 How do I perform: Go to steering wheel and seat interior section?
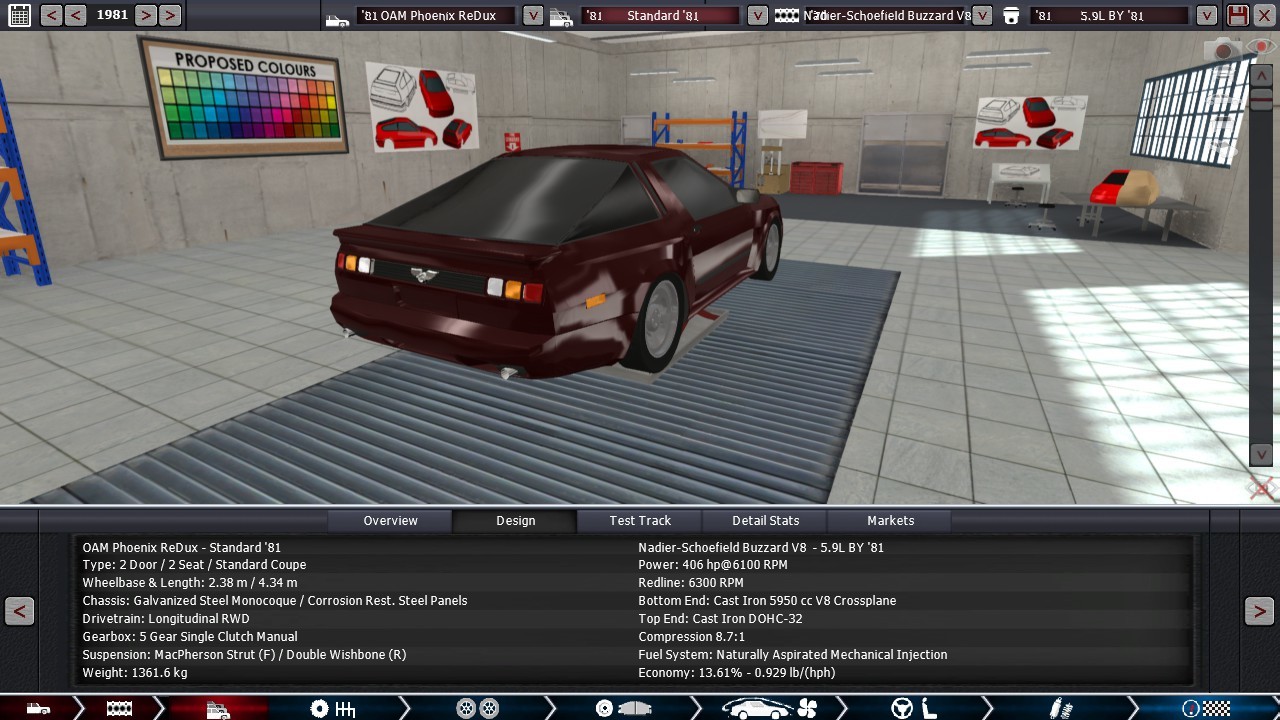(913, 709)
